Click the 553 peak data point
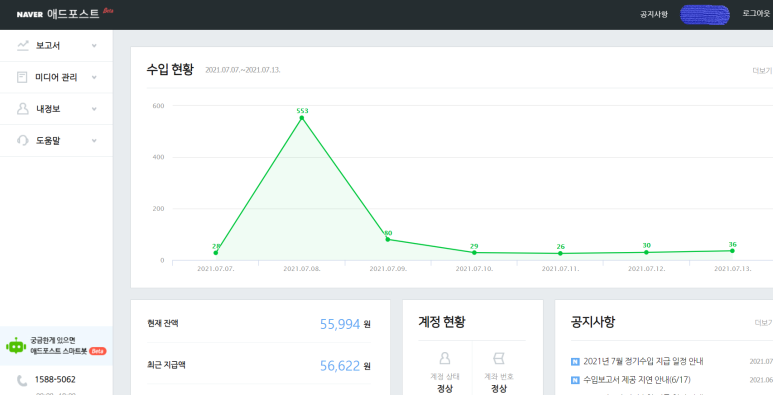This screenshot has width=773, height=395. click(302, 117)
